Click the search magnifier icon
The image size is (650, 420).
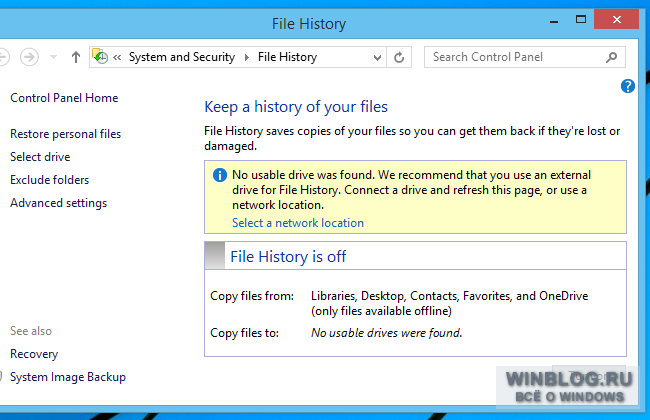[611, 57]
